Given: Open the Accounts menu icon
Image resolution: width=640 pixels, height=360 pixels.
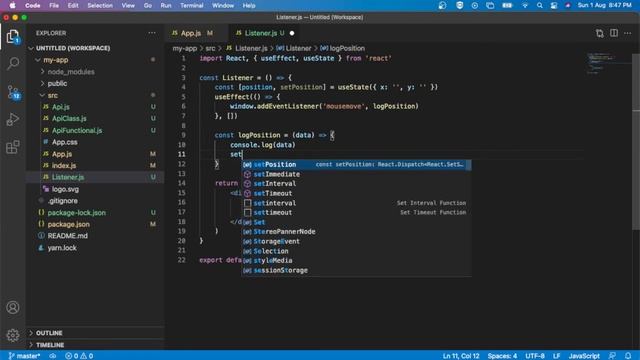Looking at the screenshot, I should pyautogui.click(x=13, y=307).
